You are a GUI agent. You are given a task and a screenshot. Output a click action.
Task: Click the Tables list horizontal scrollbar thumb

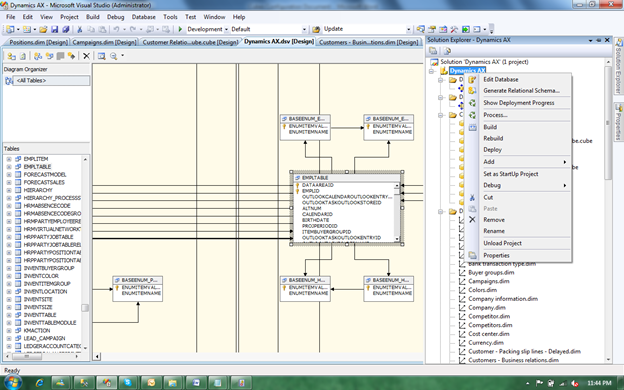[27, 356]
